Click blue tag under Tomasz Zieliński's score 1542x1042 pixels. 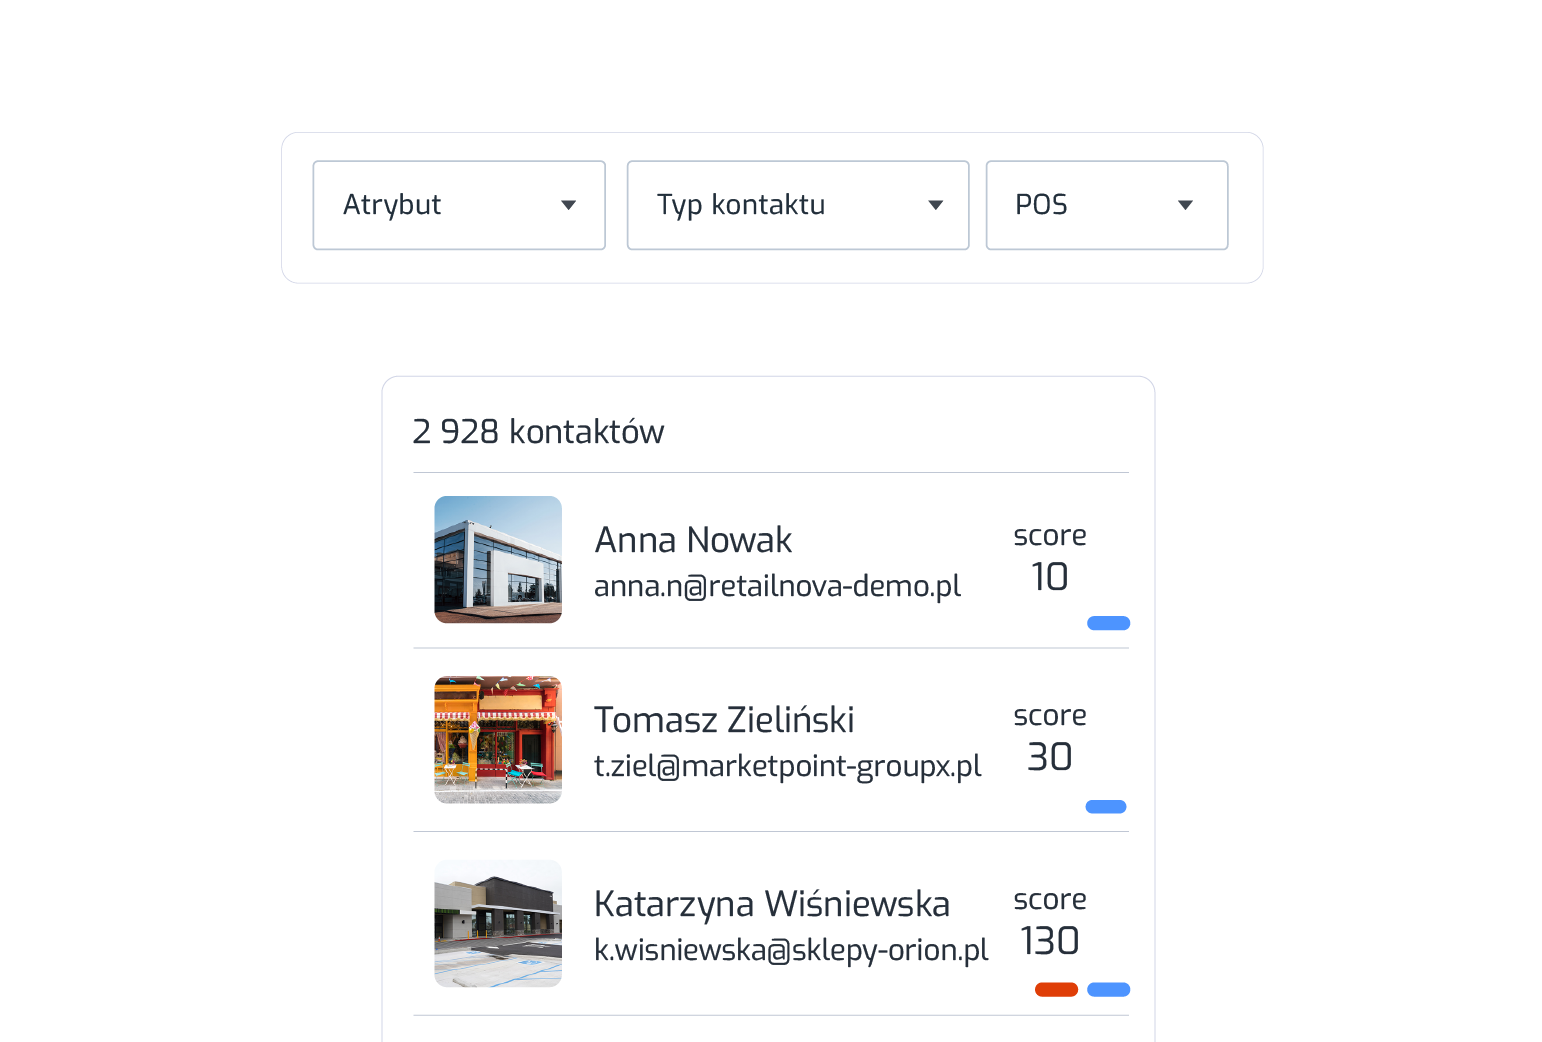pyautogui.click(x=1106, y=807)
